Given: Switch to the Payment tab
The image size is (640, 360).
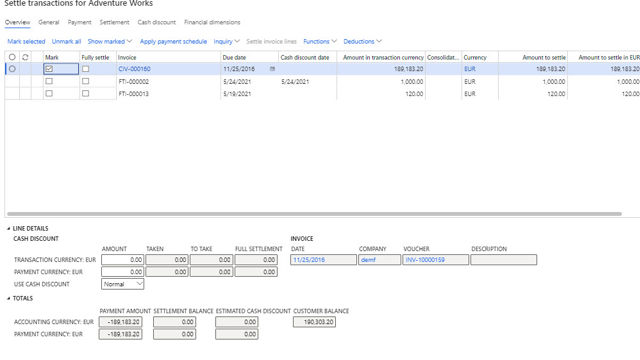Looking at the screenshot, I should click(79, 22).
